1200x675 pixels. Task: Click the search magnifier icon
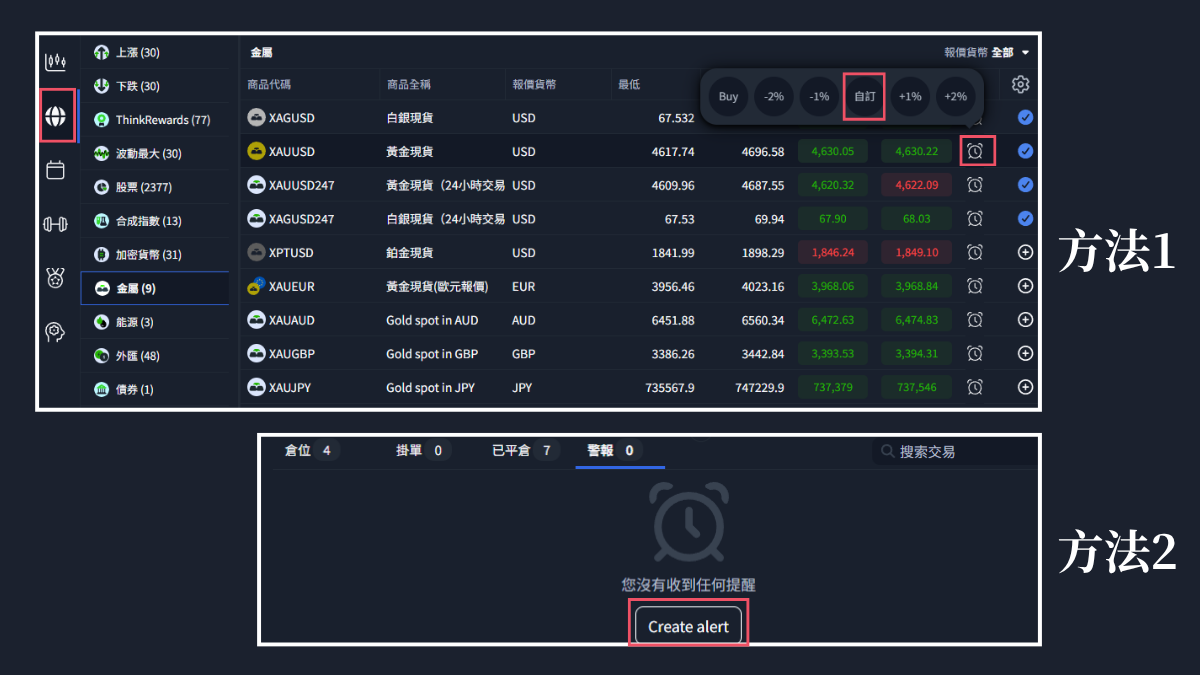[887, 452]
